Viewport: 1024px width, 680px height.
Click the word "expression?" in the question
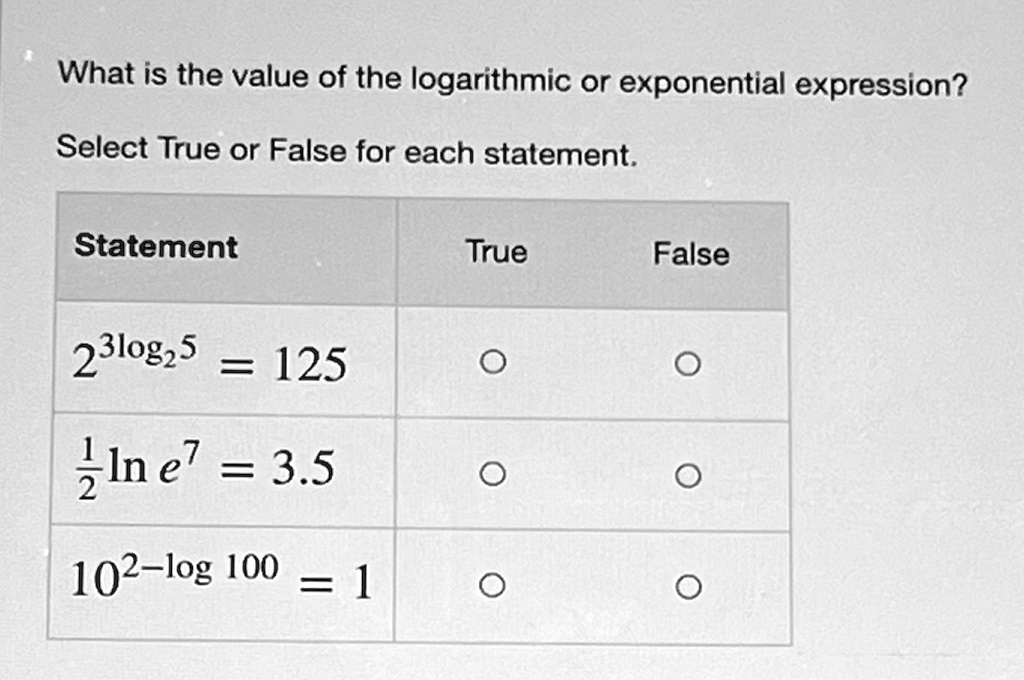point(881,86)
